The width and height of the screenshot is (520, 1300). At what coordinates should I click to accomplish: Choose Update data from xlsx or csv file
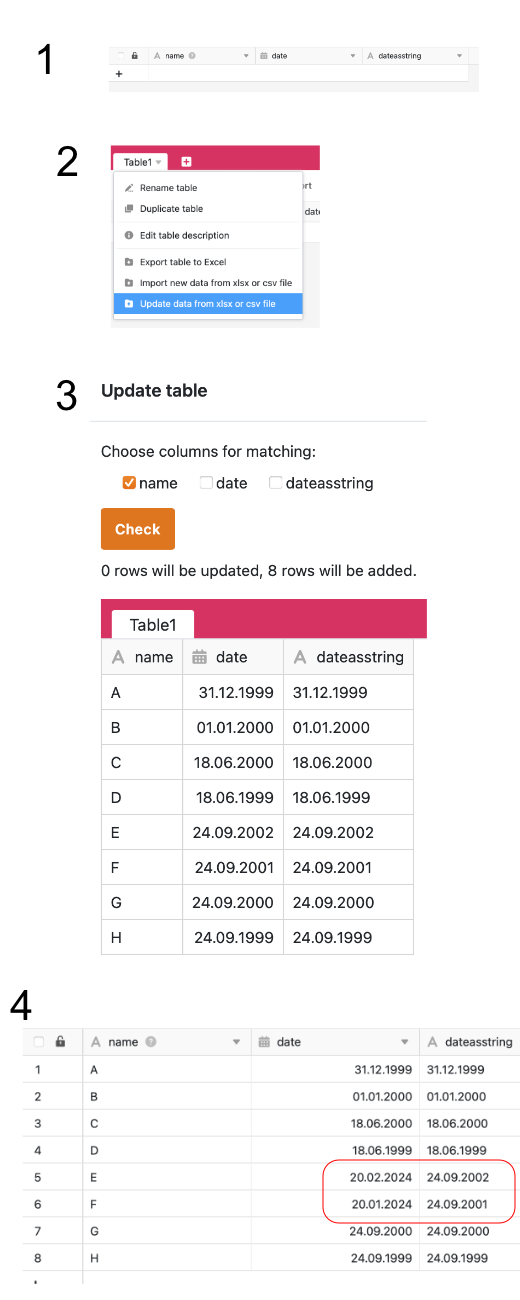pyautogui.click(x=208, y=304)
